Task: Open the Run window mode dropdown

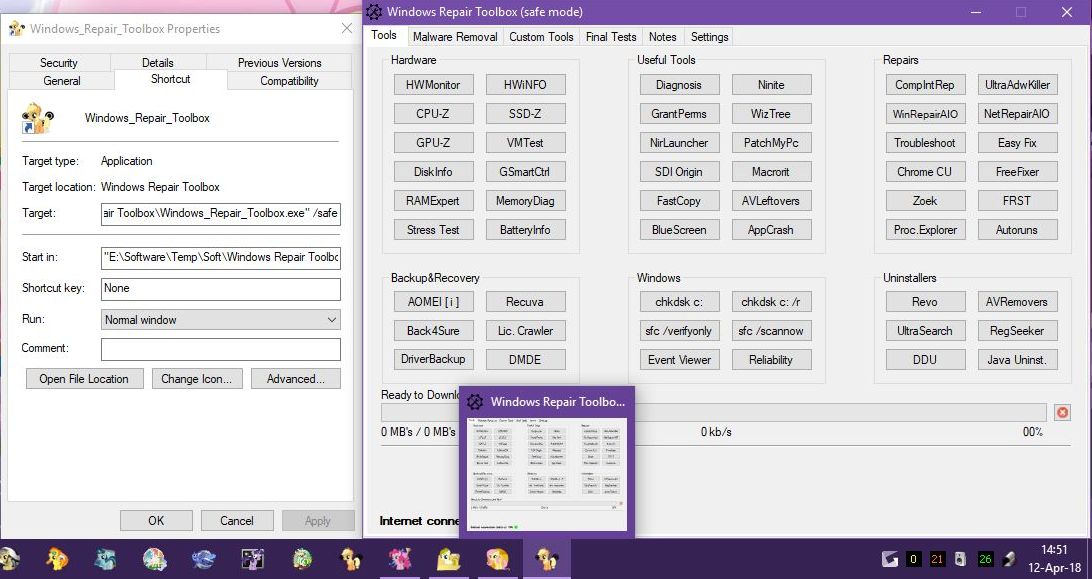Action: coord(221,320)
